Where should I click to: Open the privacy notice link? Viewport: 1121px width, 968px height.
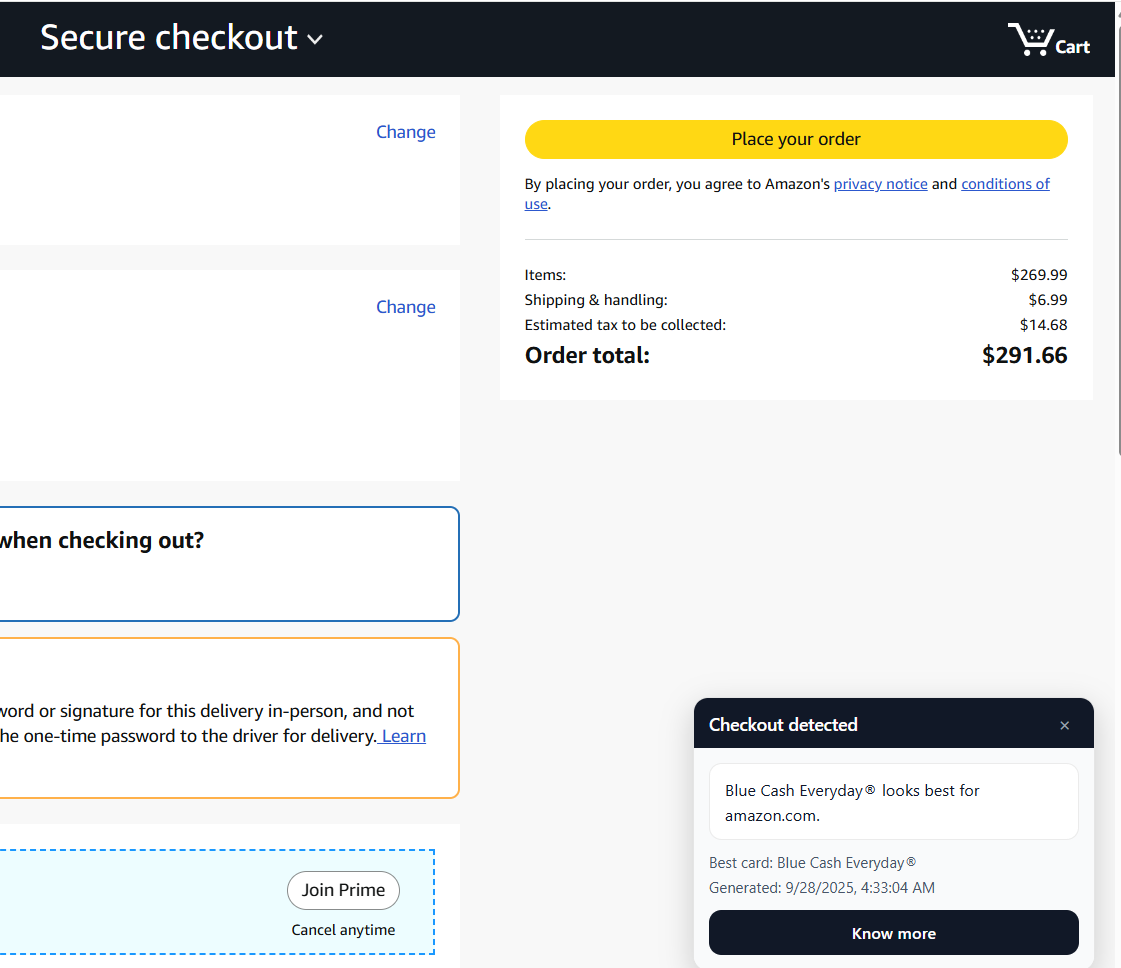(x=880, y=184)
